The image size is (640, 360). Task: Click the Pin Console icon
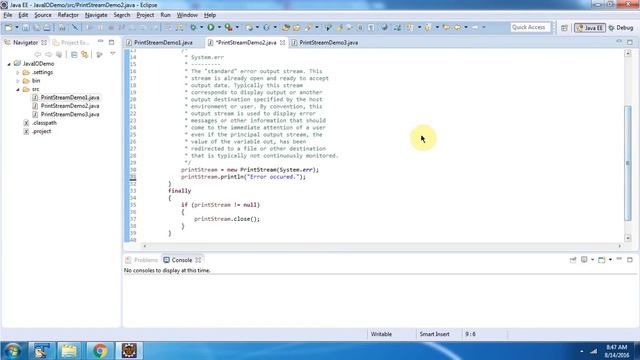(x=573, y=260)
